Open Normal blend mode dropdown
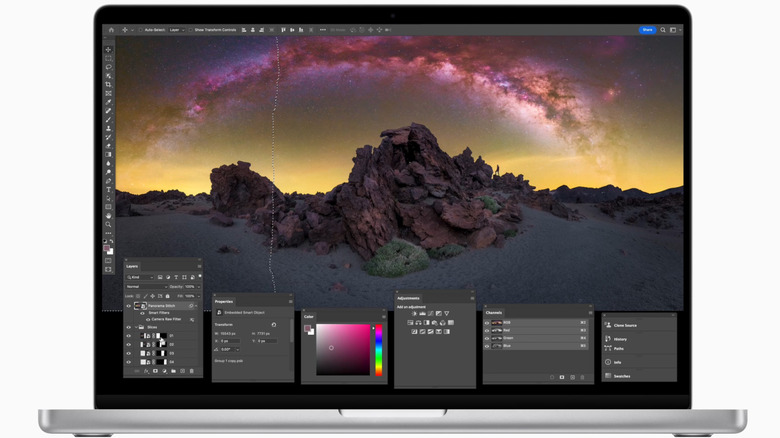This screenshot has height=438, width=780. [x=146, y=287]
